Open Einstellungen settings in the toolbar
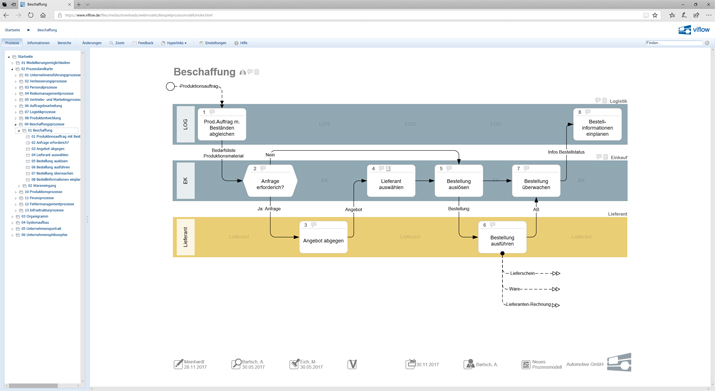 [x=212, y=43]
